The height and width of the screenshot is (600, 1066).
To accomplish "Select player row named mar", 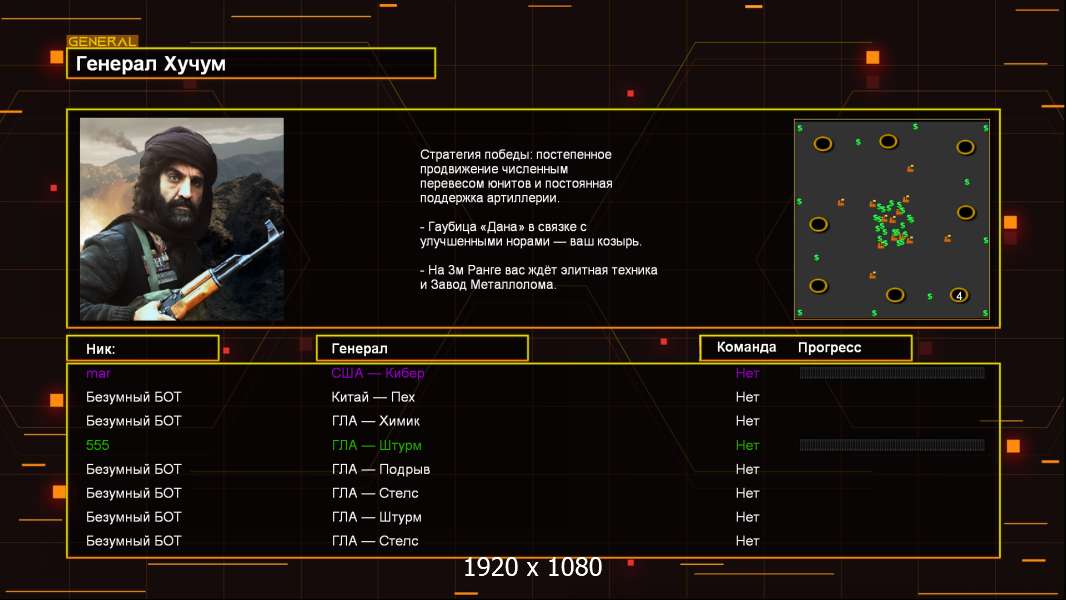I will pyautogui.click(x=533, y=373).
